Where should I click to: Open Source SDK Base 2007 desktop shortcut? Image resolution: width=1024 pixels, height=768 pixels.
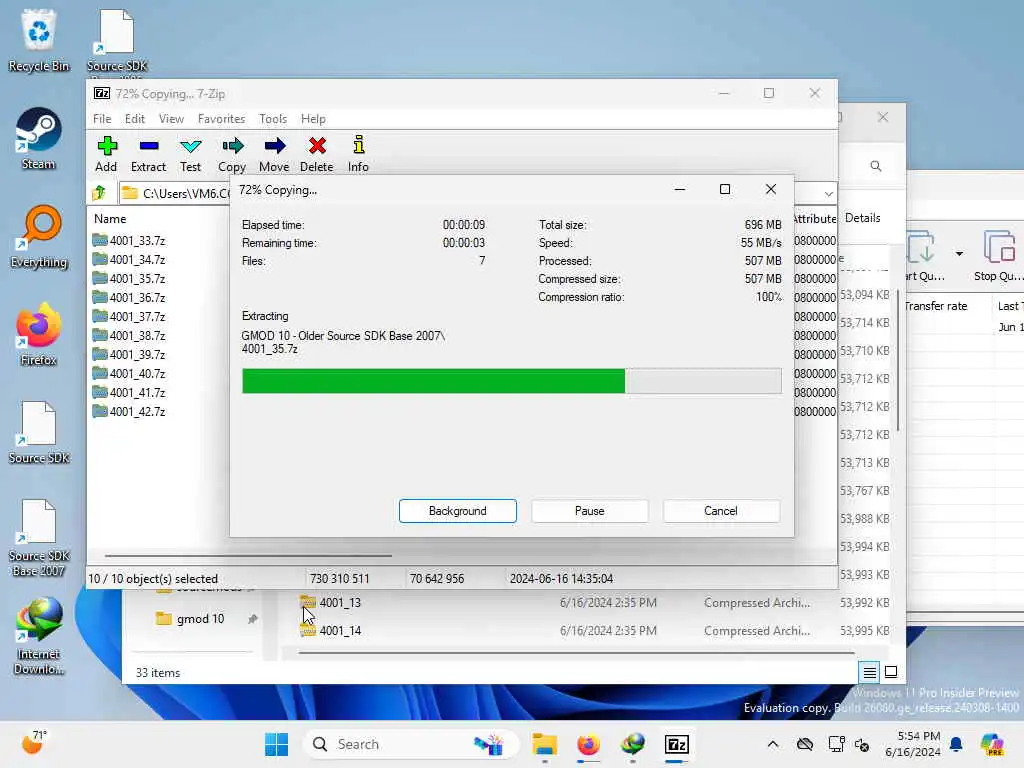point(39,538)
